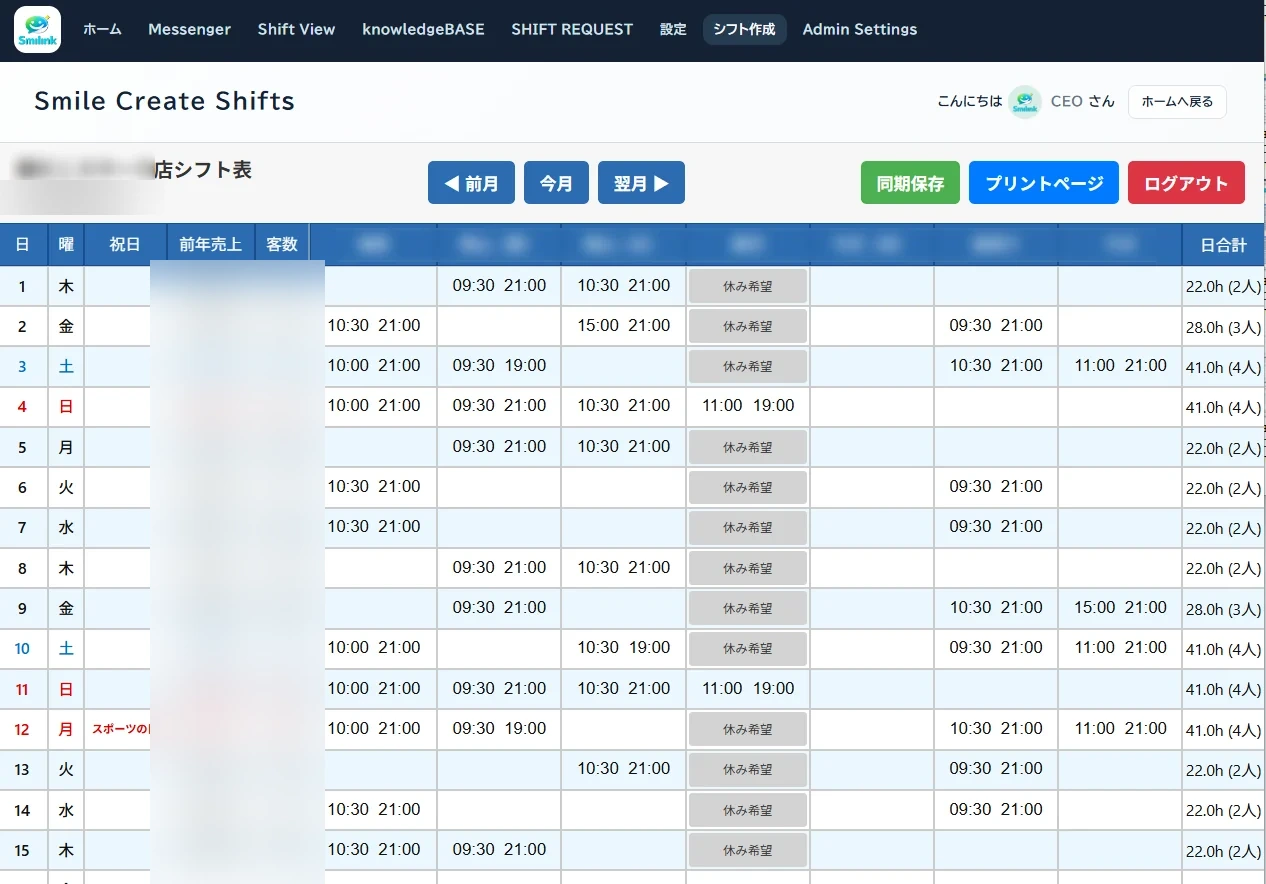This screenshot has height=884, width=1266.
Task: Click the 09:30 21:00 shift on day 15
Action: (x=499, y=850)
